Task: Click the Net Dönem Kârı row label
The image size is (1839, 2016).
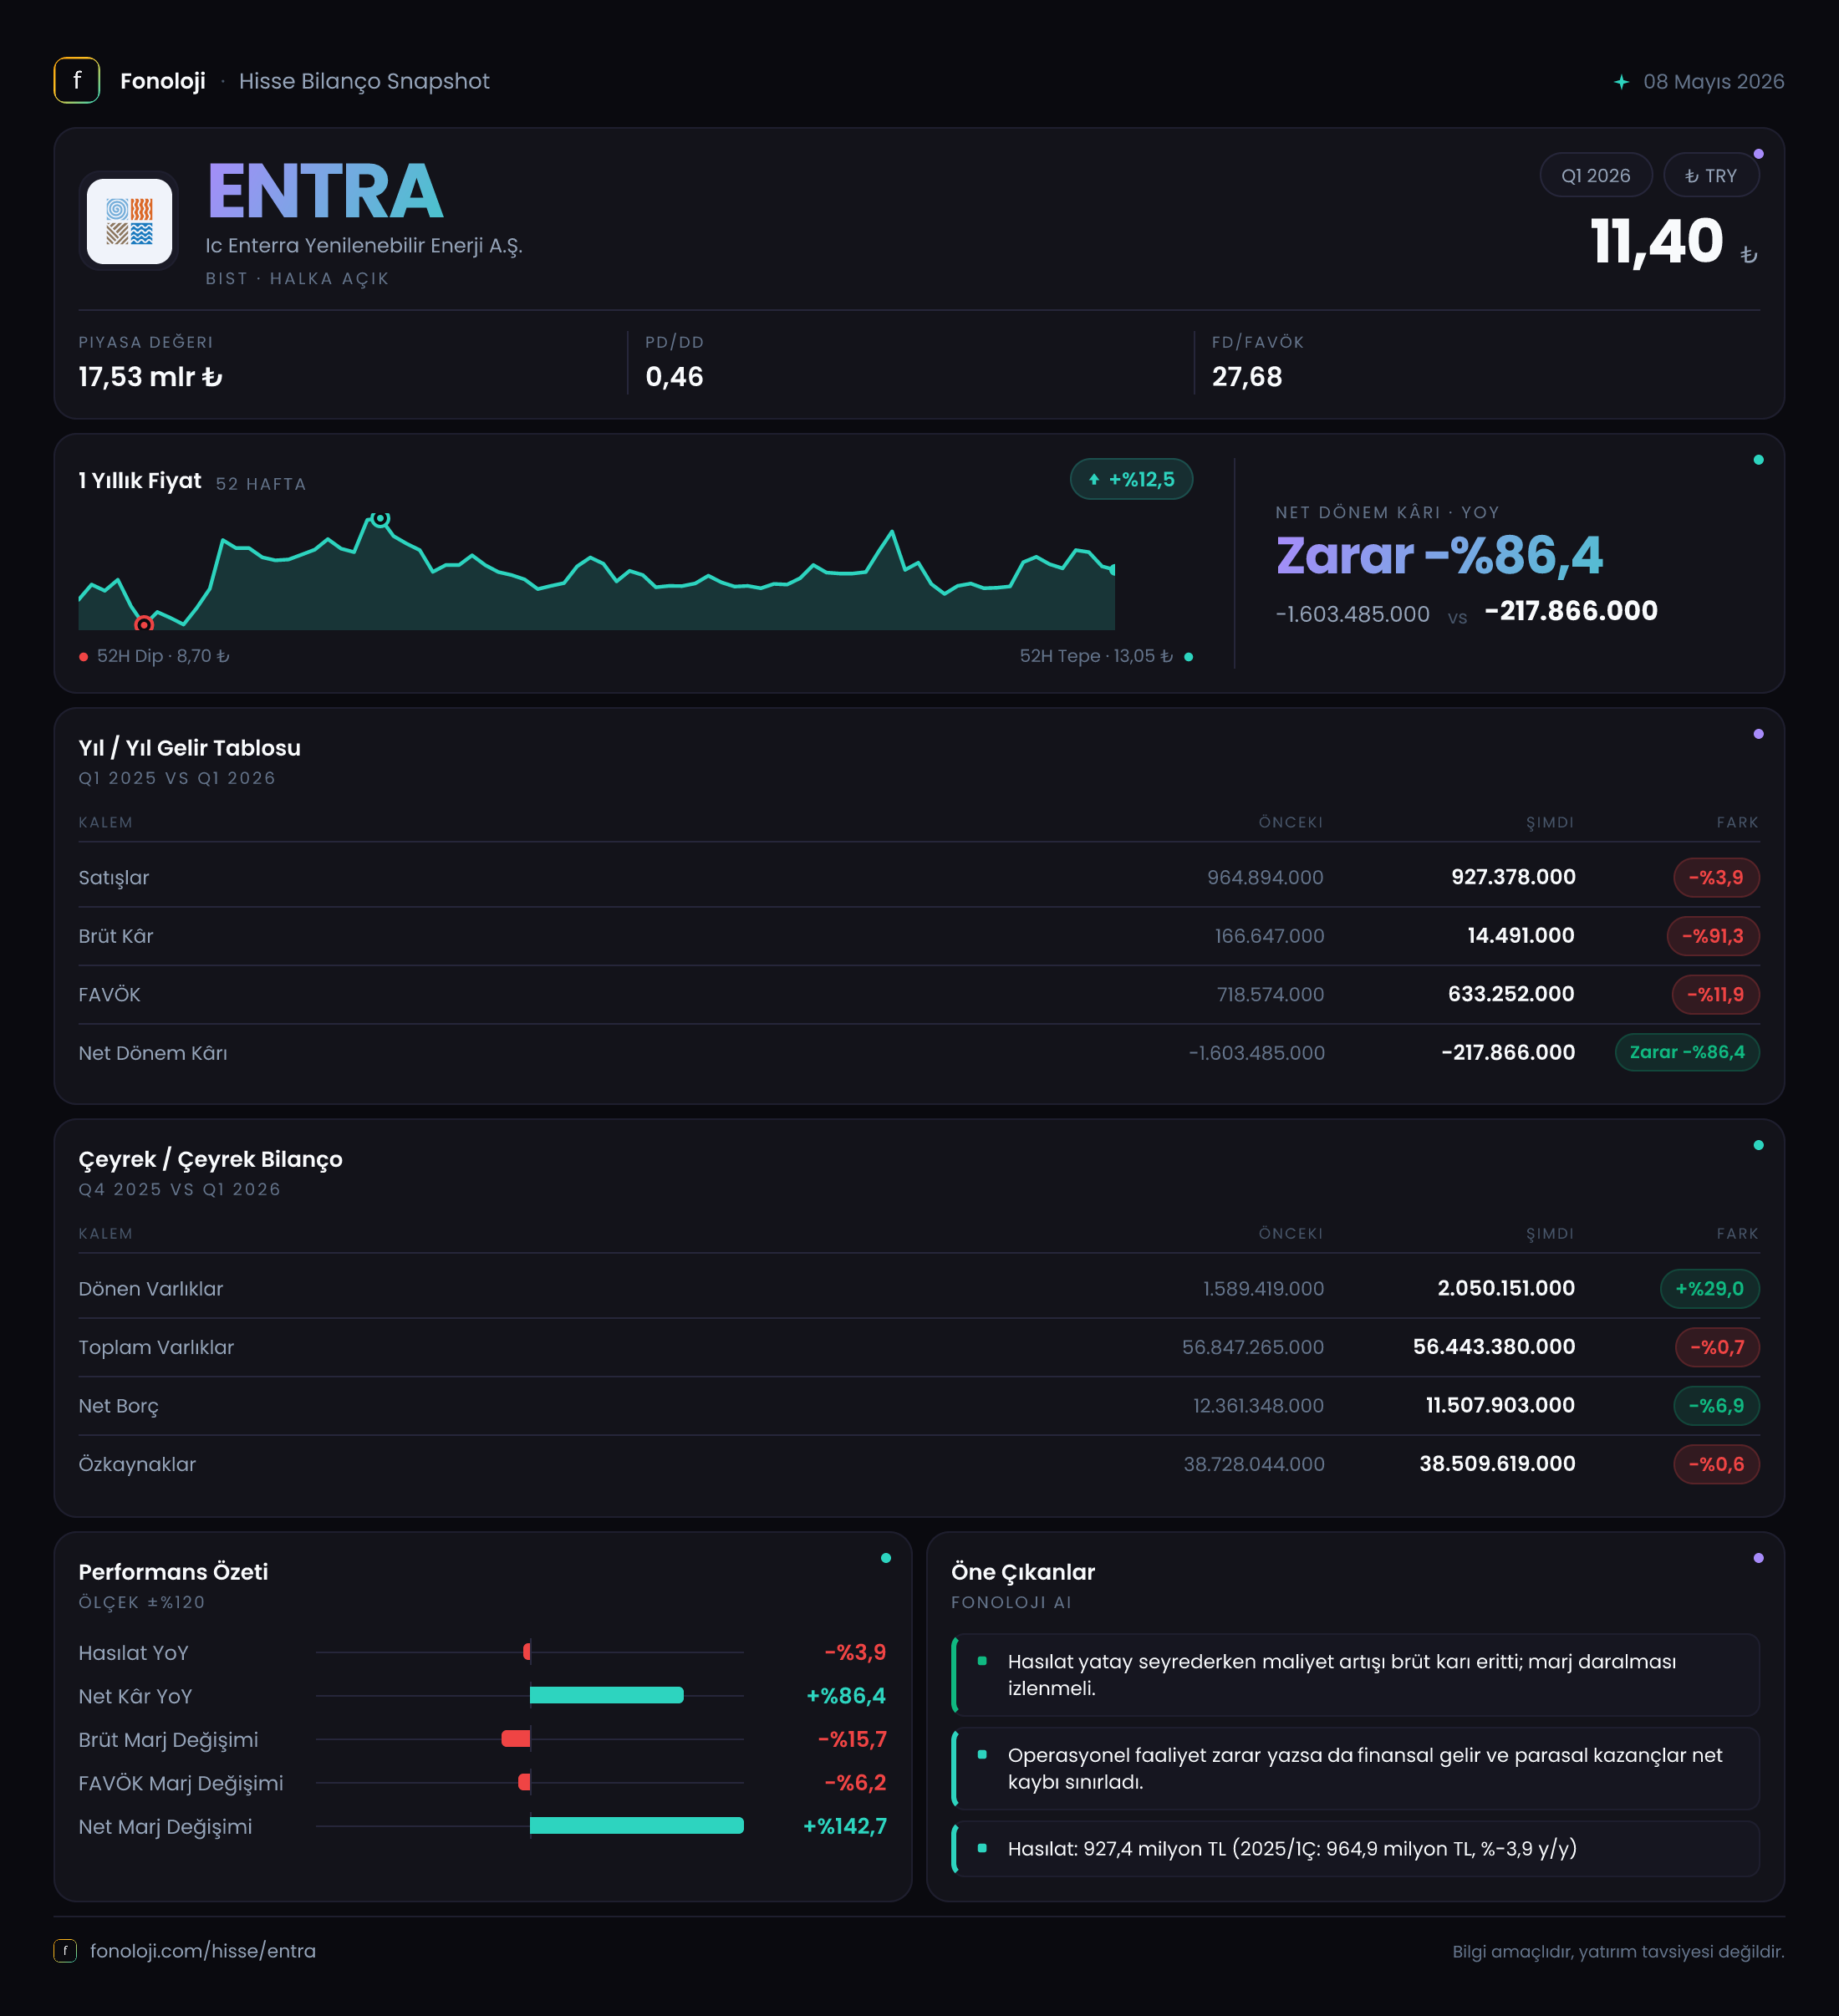Action: coord(153,1053)
